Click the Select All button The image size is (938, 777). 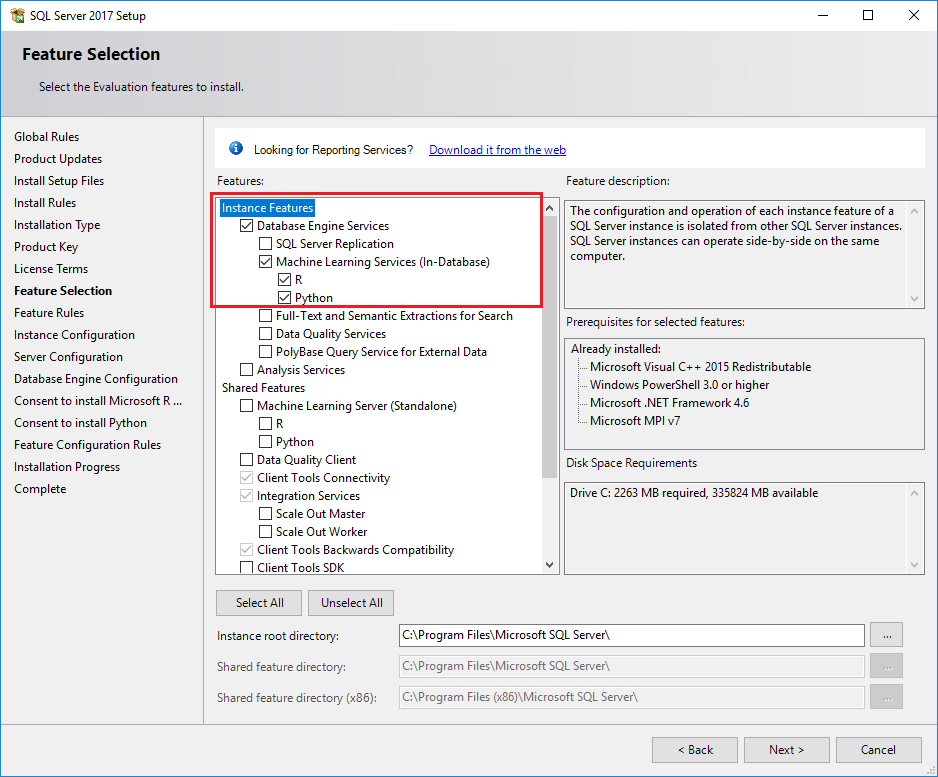tap(259, 603)
